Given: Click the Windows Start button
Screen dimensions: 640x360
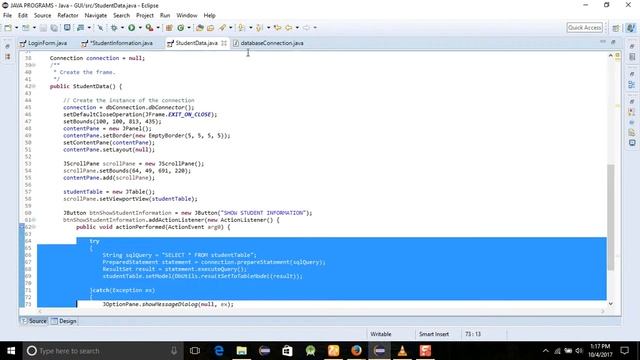Looking at the screenshot, I should click(x=11, y=351).
